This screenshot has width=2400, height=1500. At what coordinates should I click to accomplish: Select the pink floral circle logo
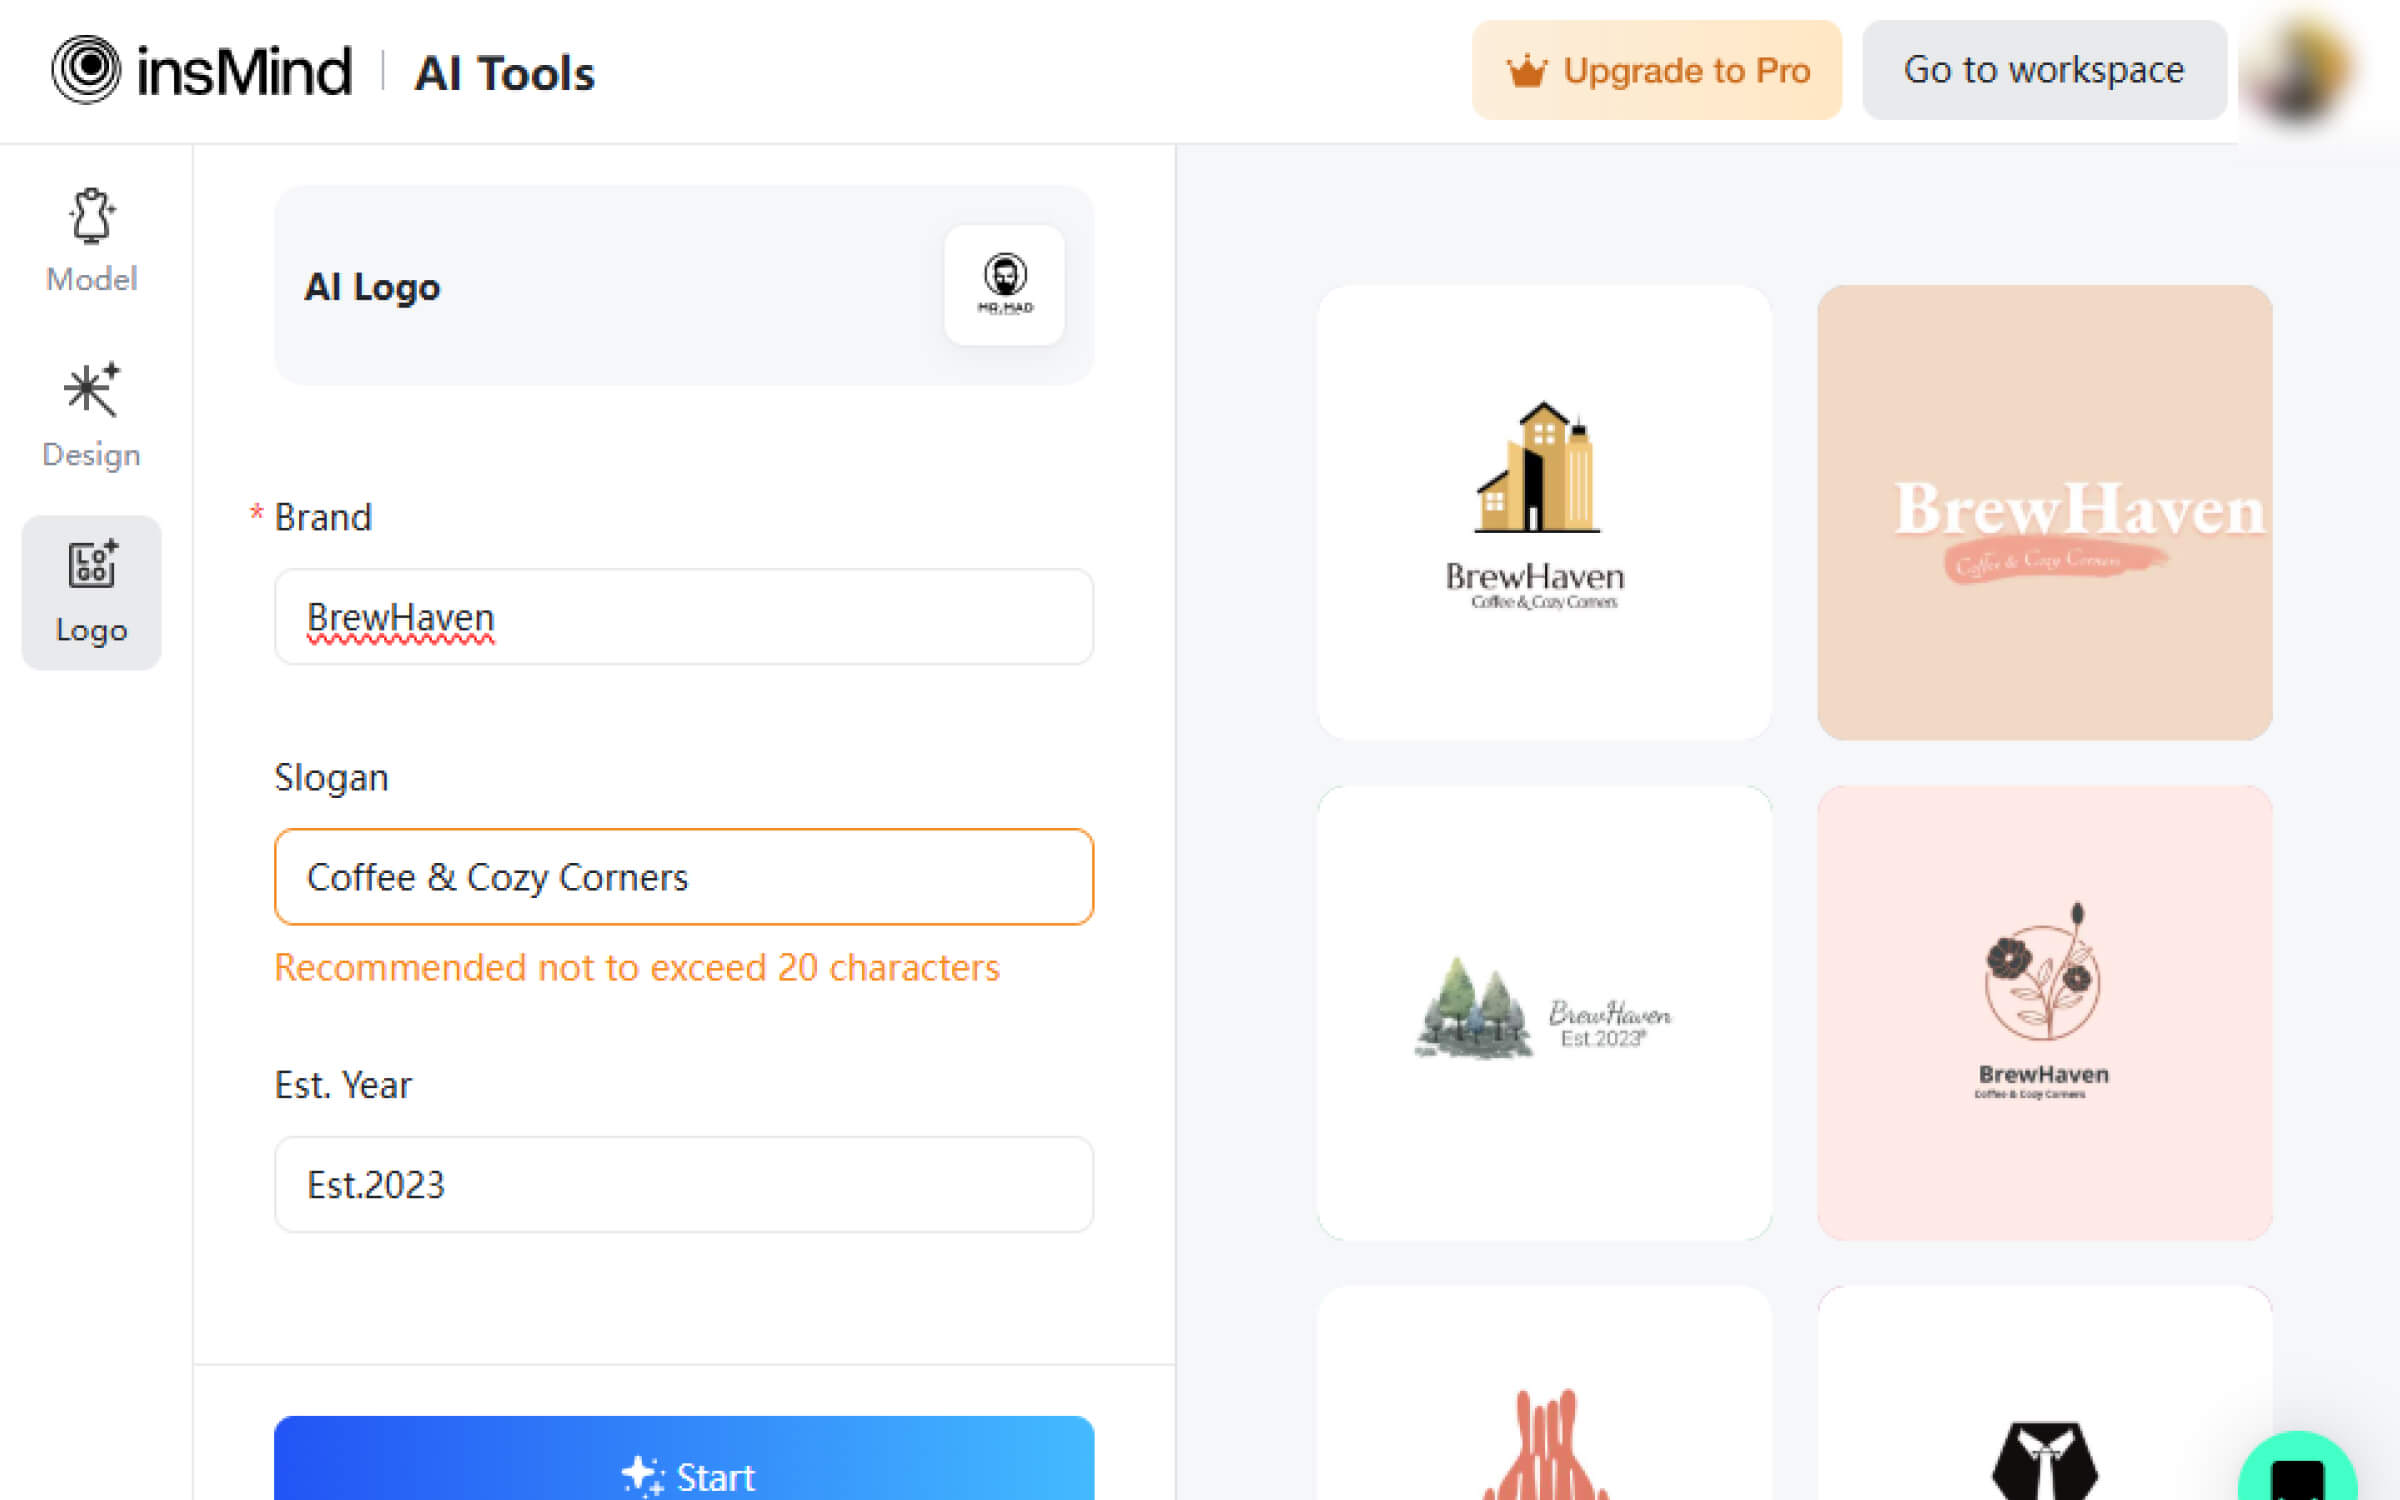point(2044,1012)
